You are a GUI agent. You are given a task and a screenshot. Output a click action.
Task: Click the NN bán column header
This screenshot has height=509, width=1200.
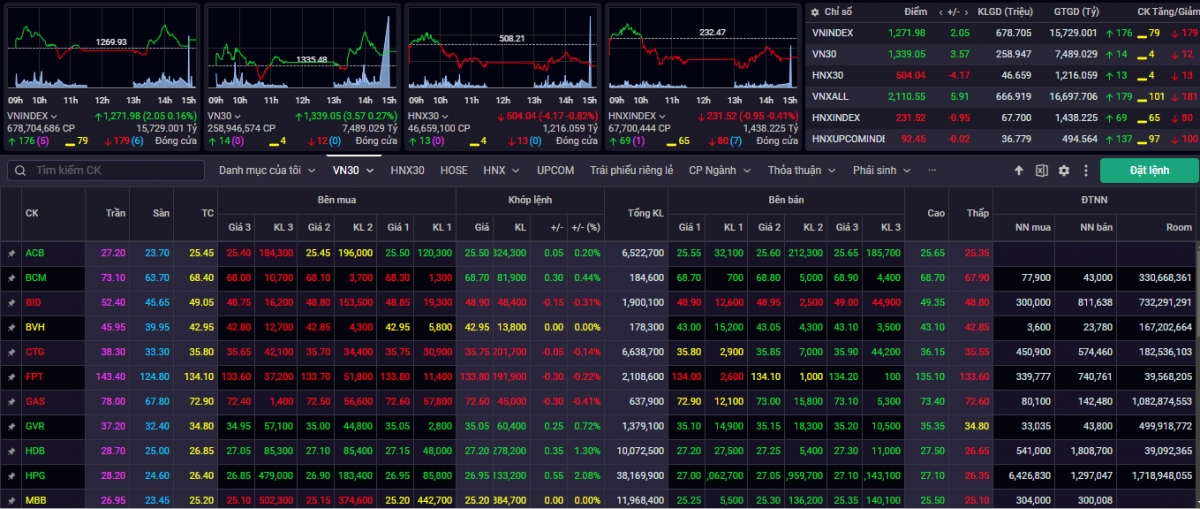click(x=1096, y=227)
